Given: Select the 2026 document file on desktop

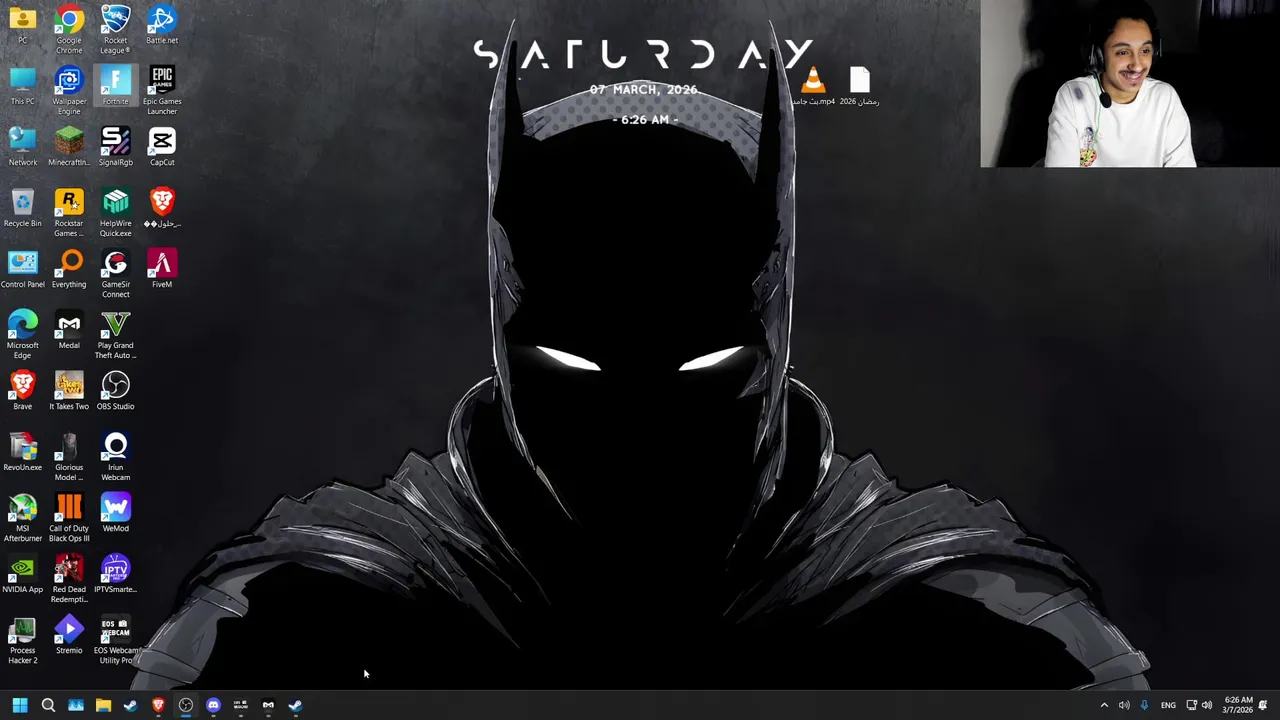Looking at the screenshot, I should [x=860, y=86].
